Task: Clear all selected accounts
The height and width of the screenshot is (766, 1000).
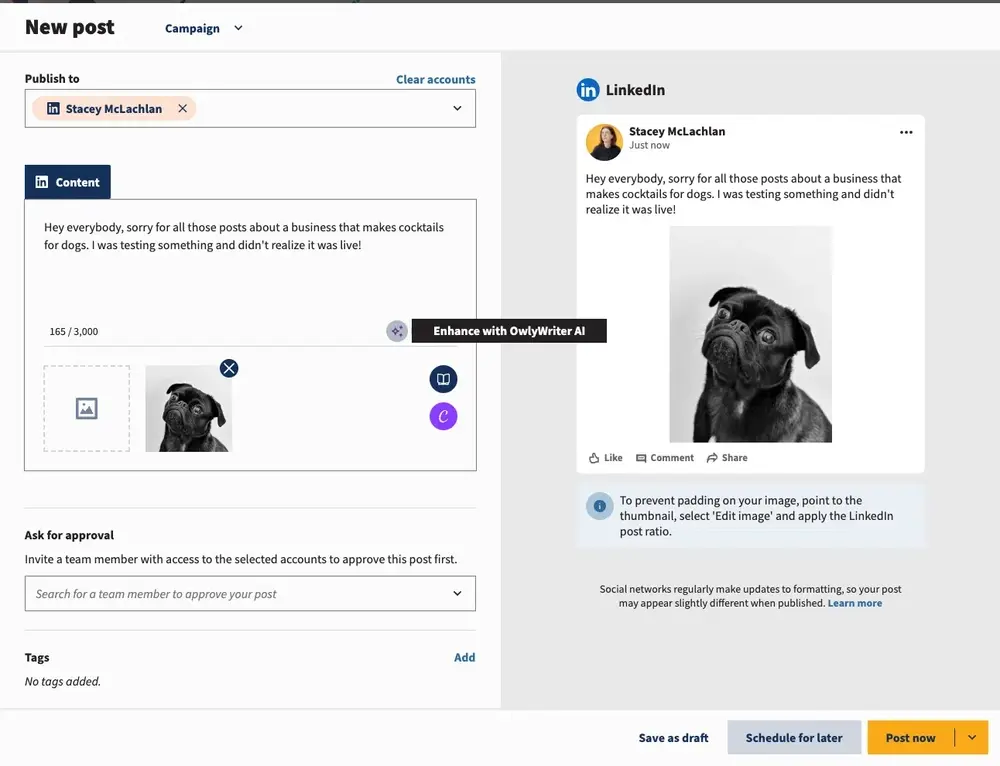Action: (x=436, y=79)
